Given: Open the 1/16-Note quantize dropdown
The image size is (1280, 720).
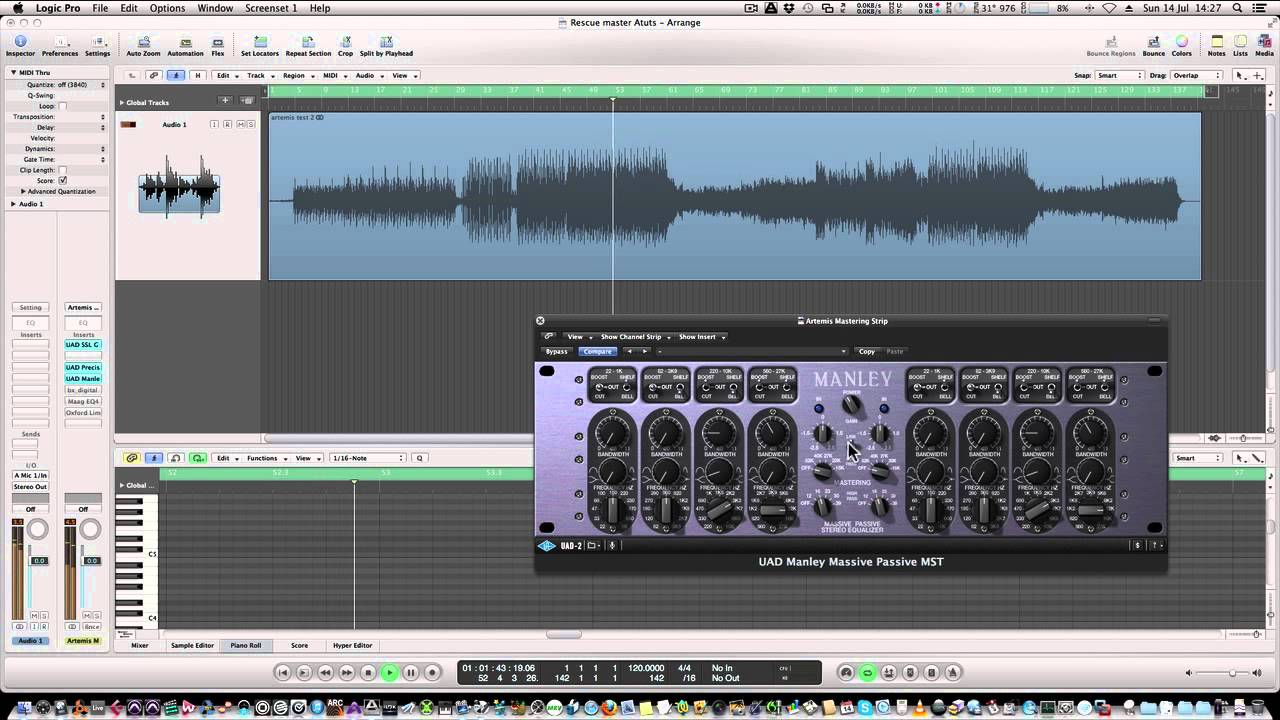Looking at the screenshot, I should tap(367, 458).
